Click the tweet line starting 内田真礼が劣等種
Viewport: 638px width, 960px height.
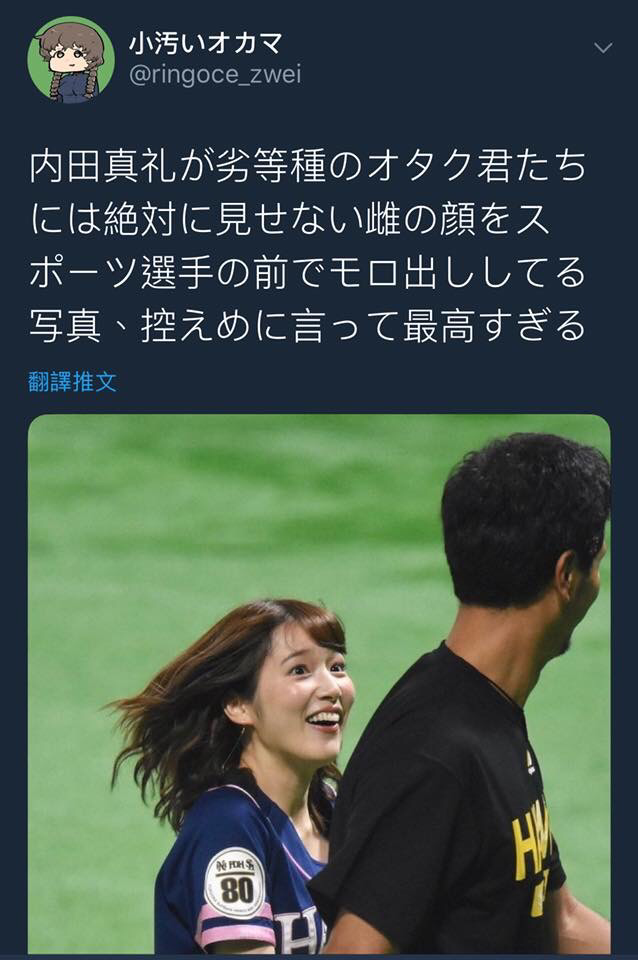(x=308, y=166)
